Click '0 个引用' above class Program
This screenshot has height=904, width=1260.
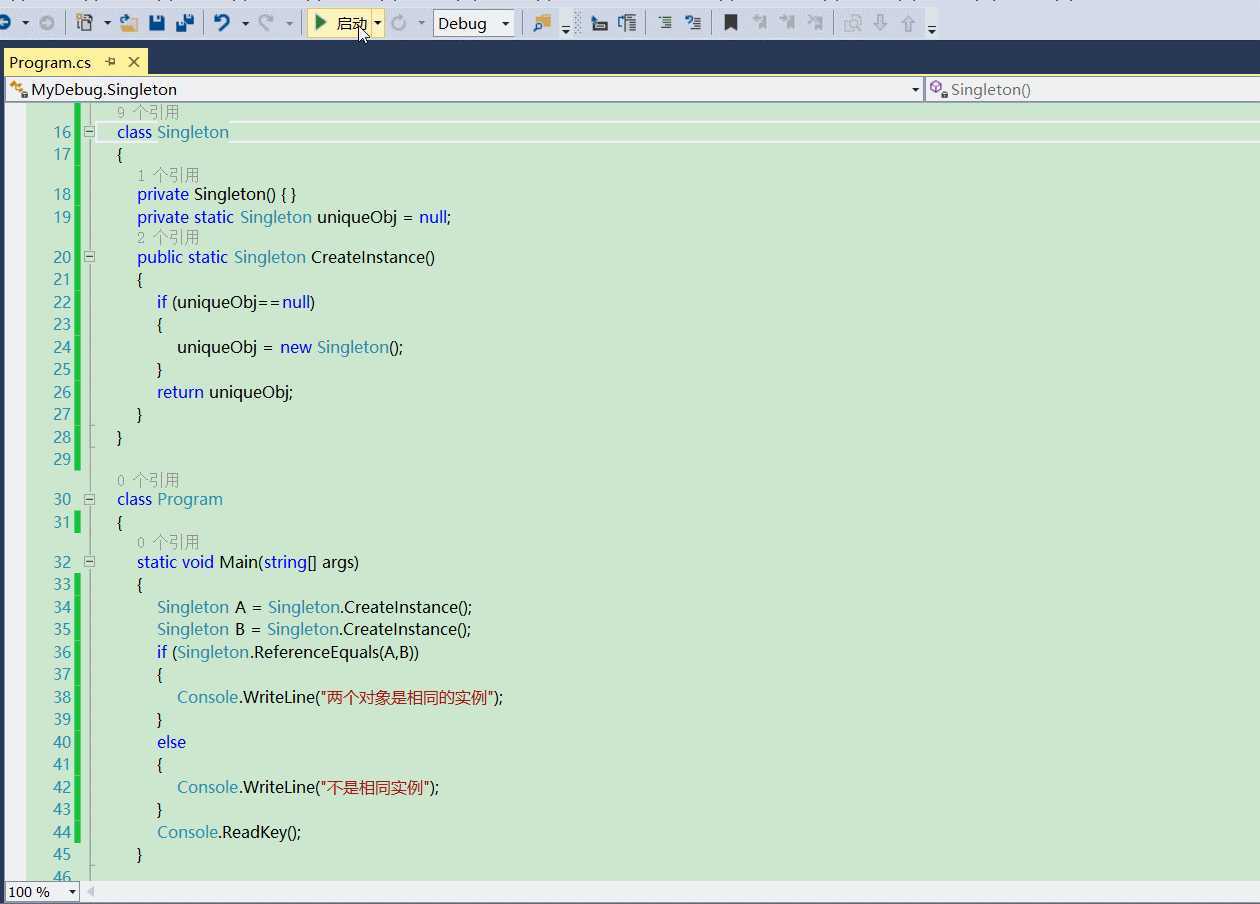[x=148, y=480]
